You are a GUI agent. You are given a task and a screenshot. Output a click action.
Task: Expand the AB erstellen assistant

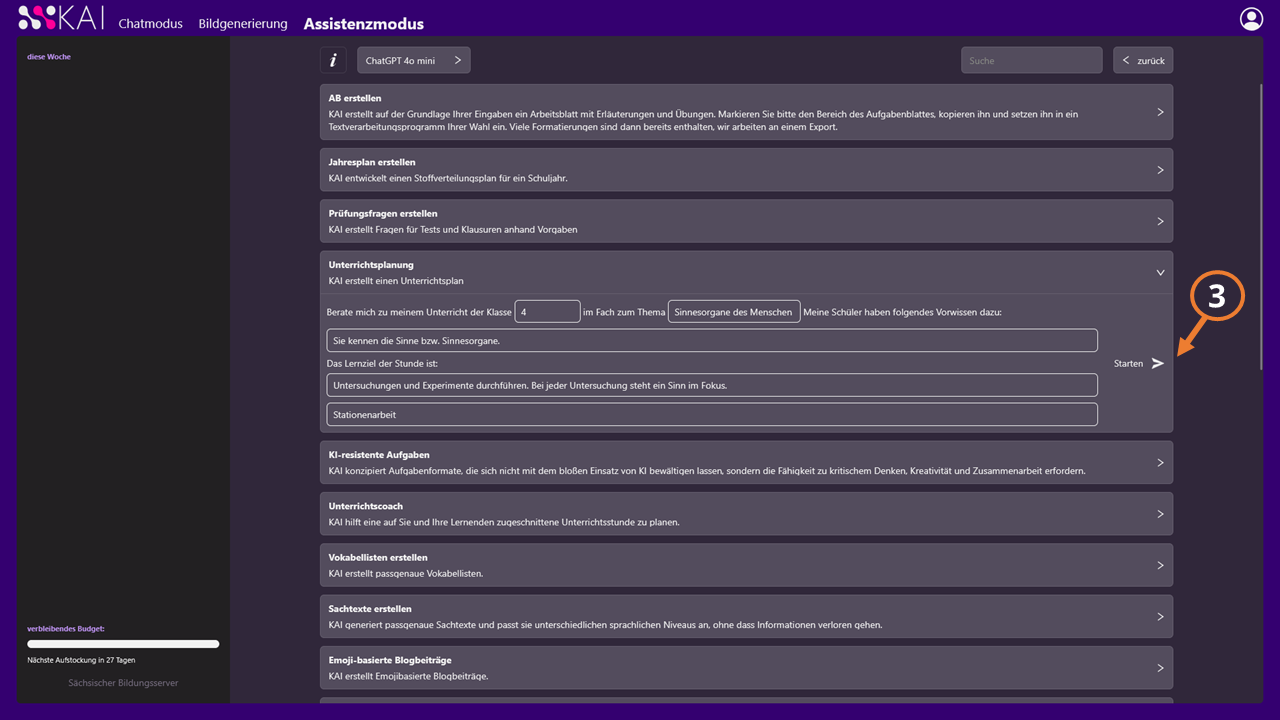point(746,112)
